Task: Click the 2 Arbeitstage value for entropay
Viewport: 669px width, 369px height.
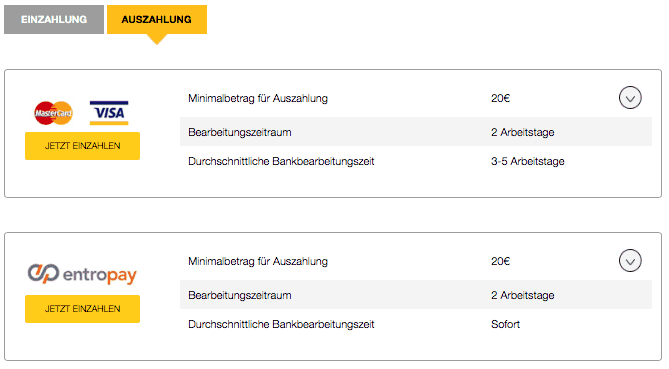Action: click(523, 295)
